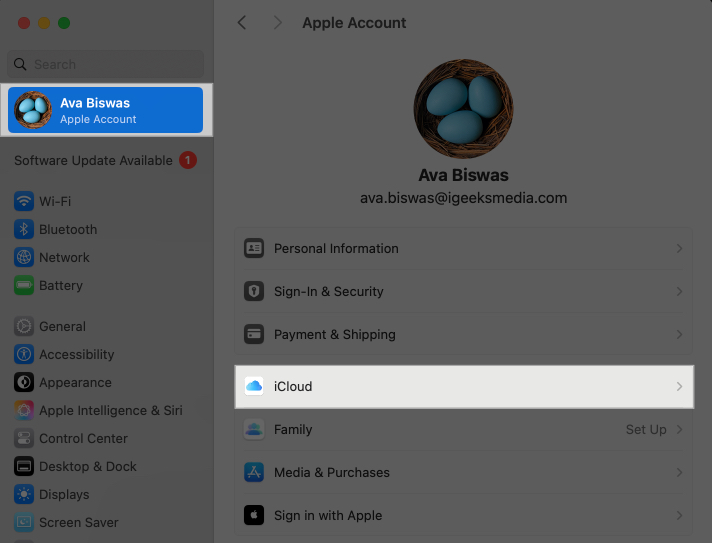The image size is (712, 543).
Task: Click the Desktop & Dock label
Action: tap(88, 466)
